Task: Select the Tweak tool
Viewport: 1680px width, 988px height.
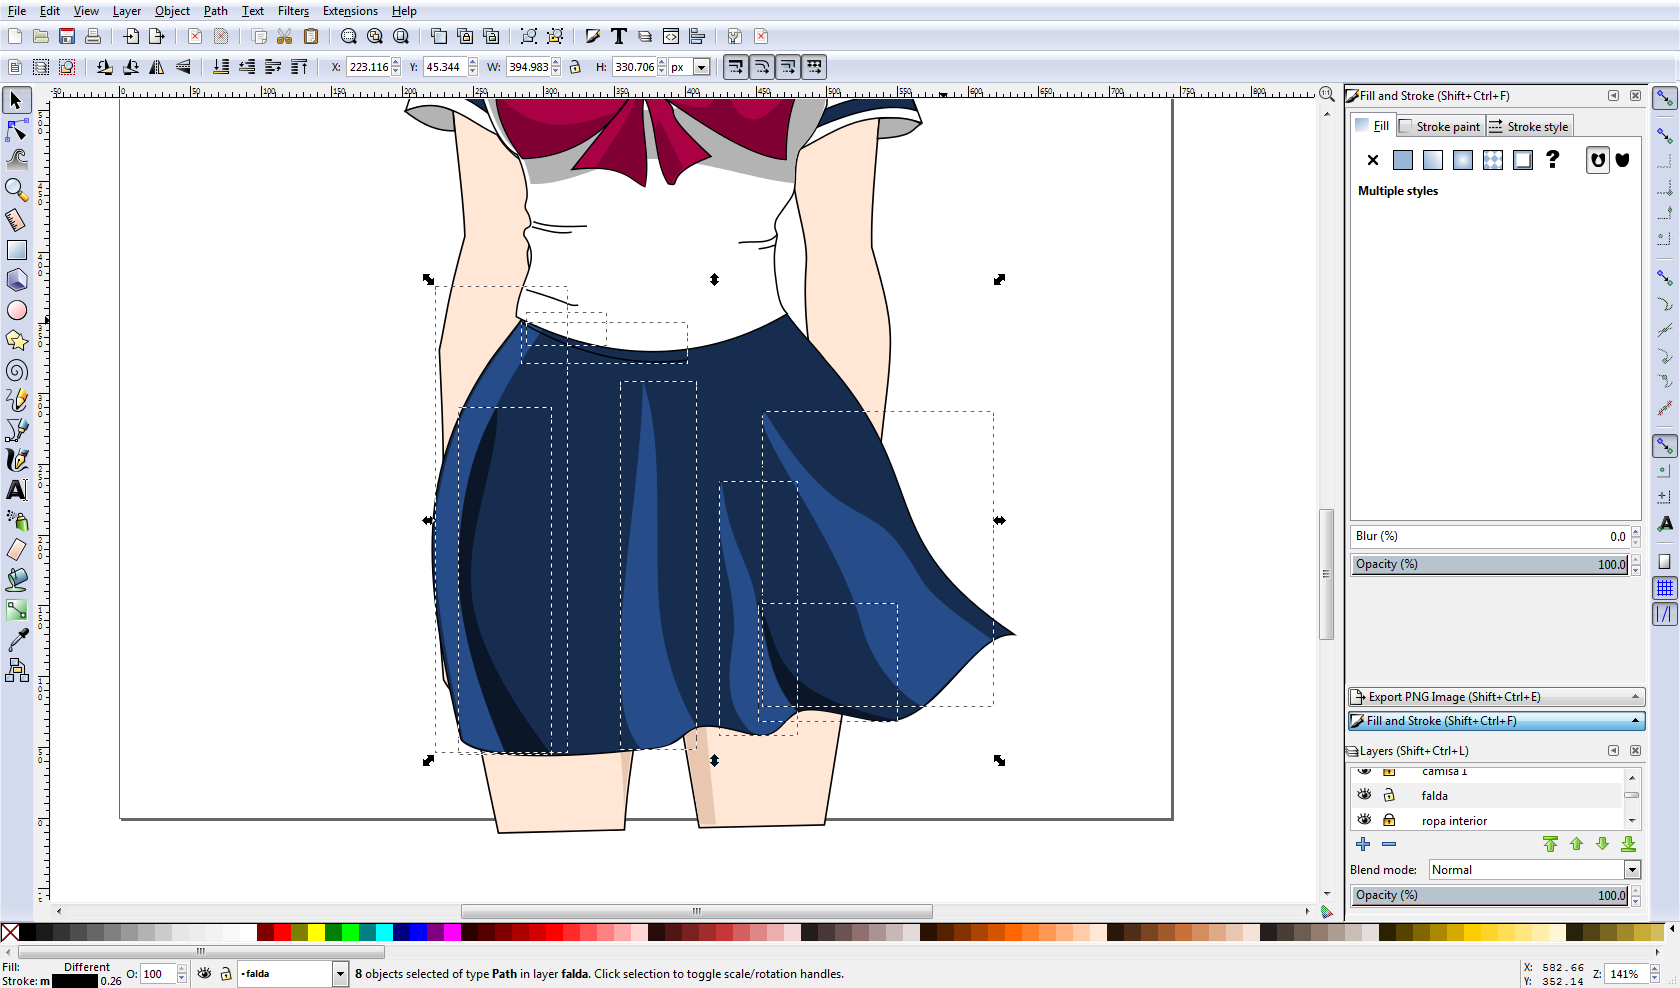Action: pyautogui.click(x=16, y=159)
